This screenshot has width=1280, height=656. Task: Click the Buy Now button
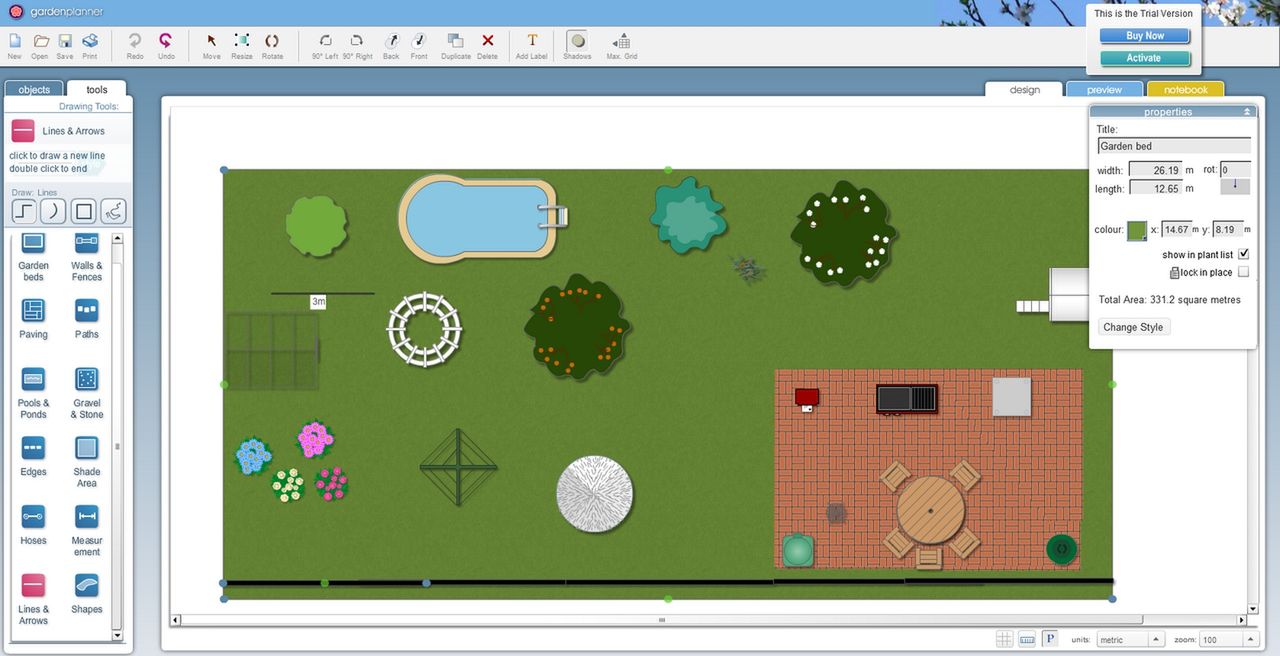[1145, 36]
